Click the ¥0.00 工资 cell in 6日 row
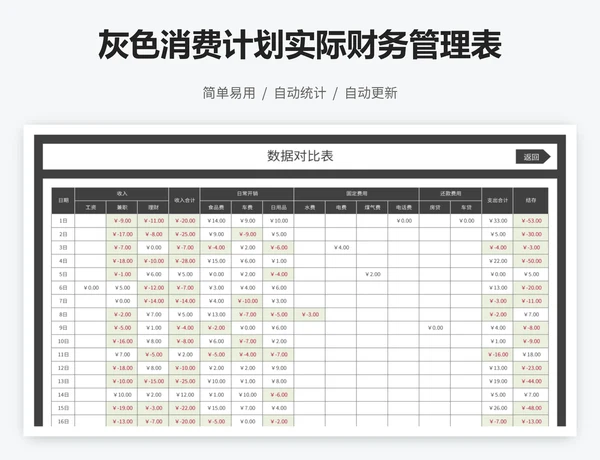This screenshot has width=600, height=460. click(x=91, y=288)
